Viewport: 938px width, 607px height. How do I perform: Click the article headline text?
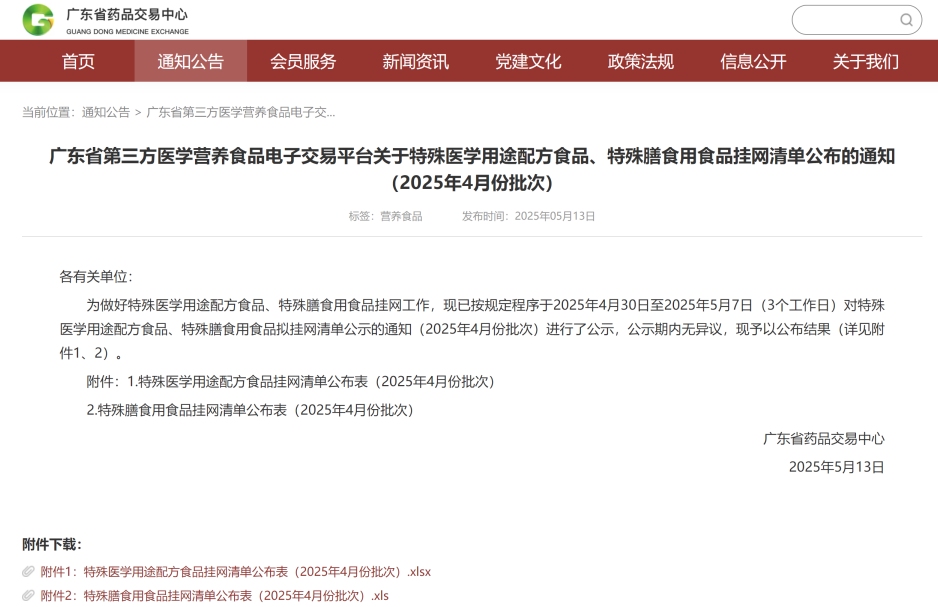click(x=472, y=169)
